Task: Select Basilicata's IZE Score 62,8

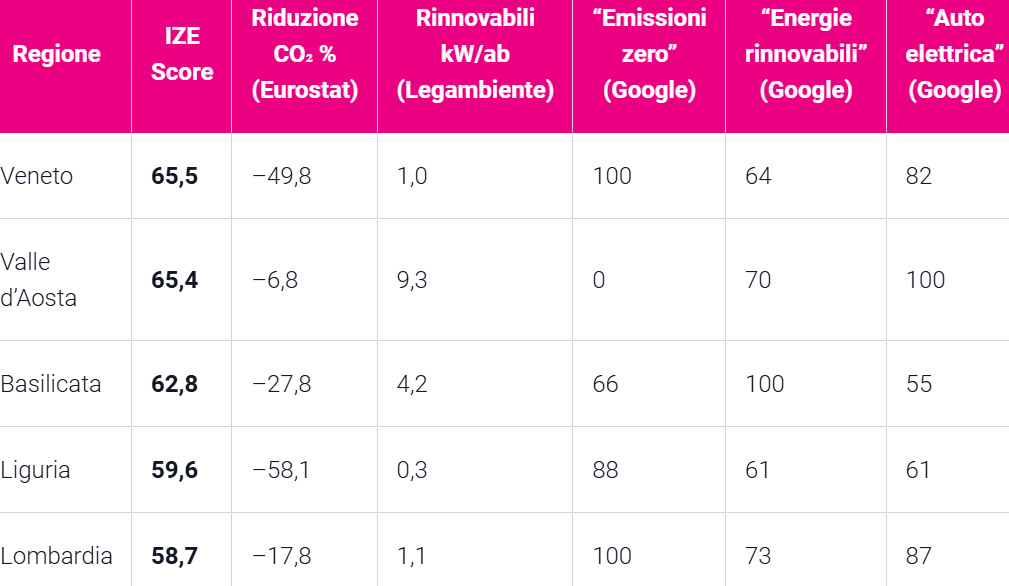Action: (175, 384)
